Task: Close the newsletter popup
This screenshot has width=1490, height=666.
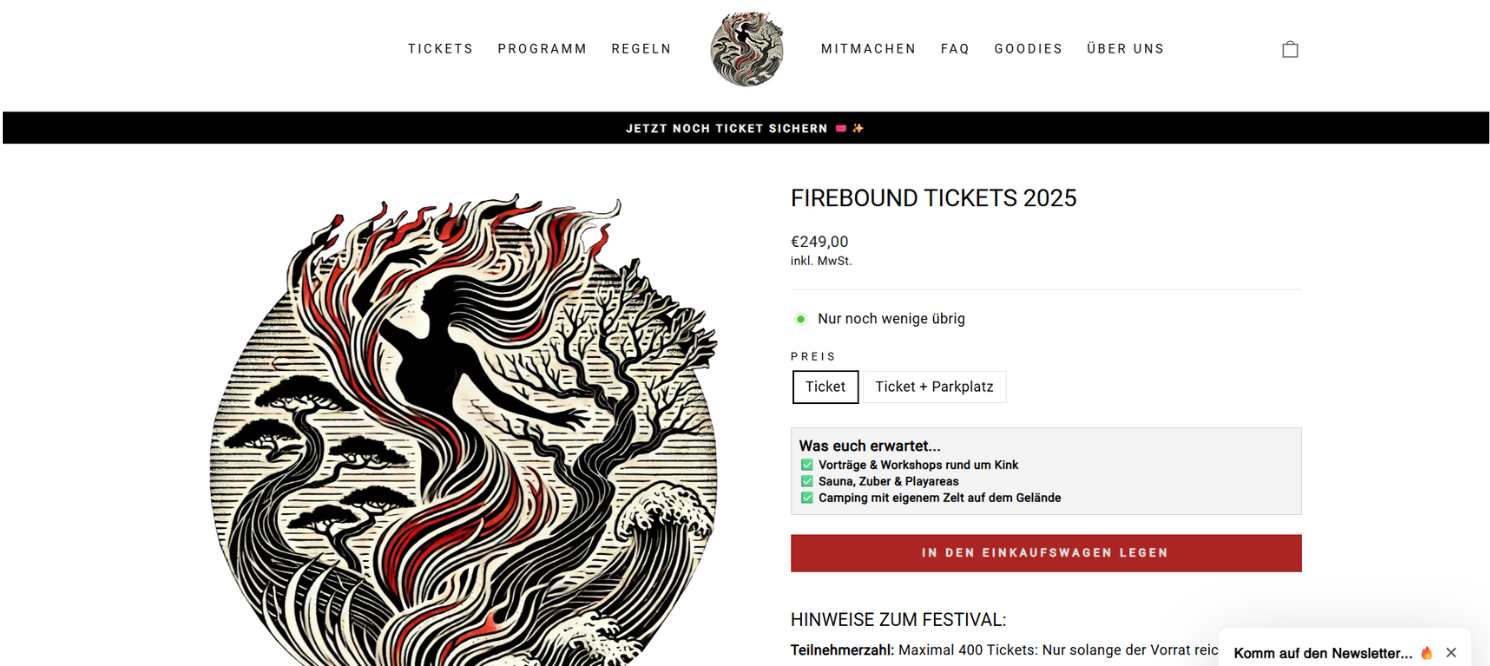Action: coord(1451,653)
